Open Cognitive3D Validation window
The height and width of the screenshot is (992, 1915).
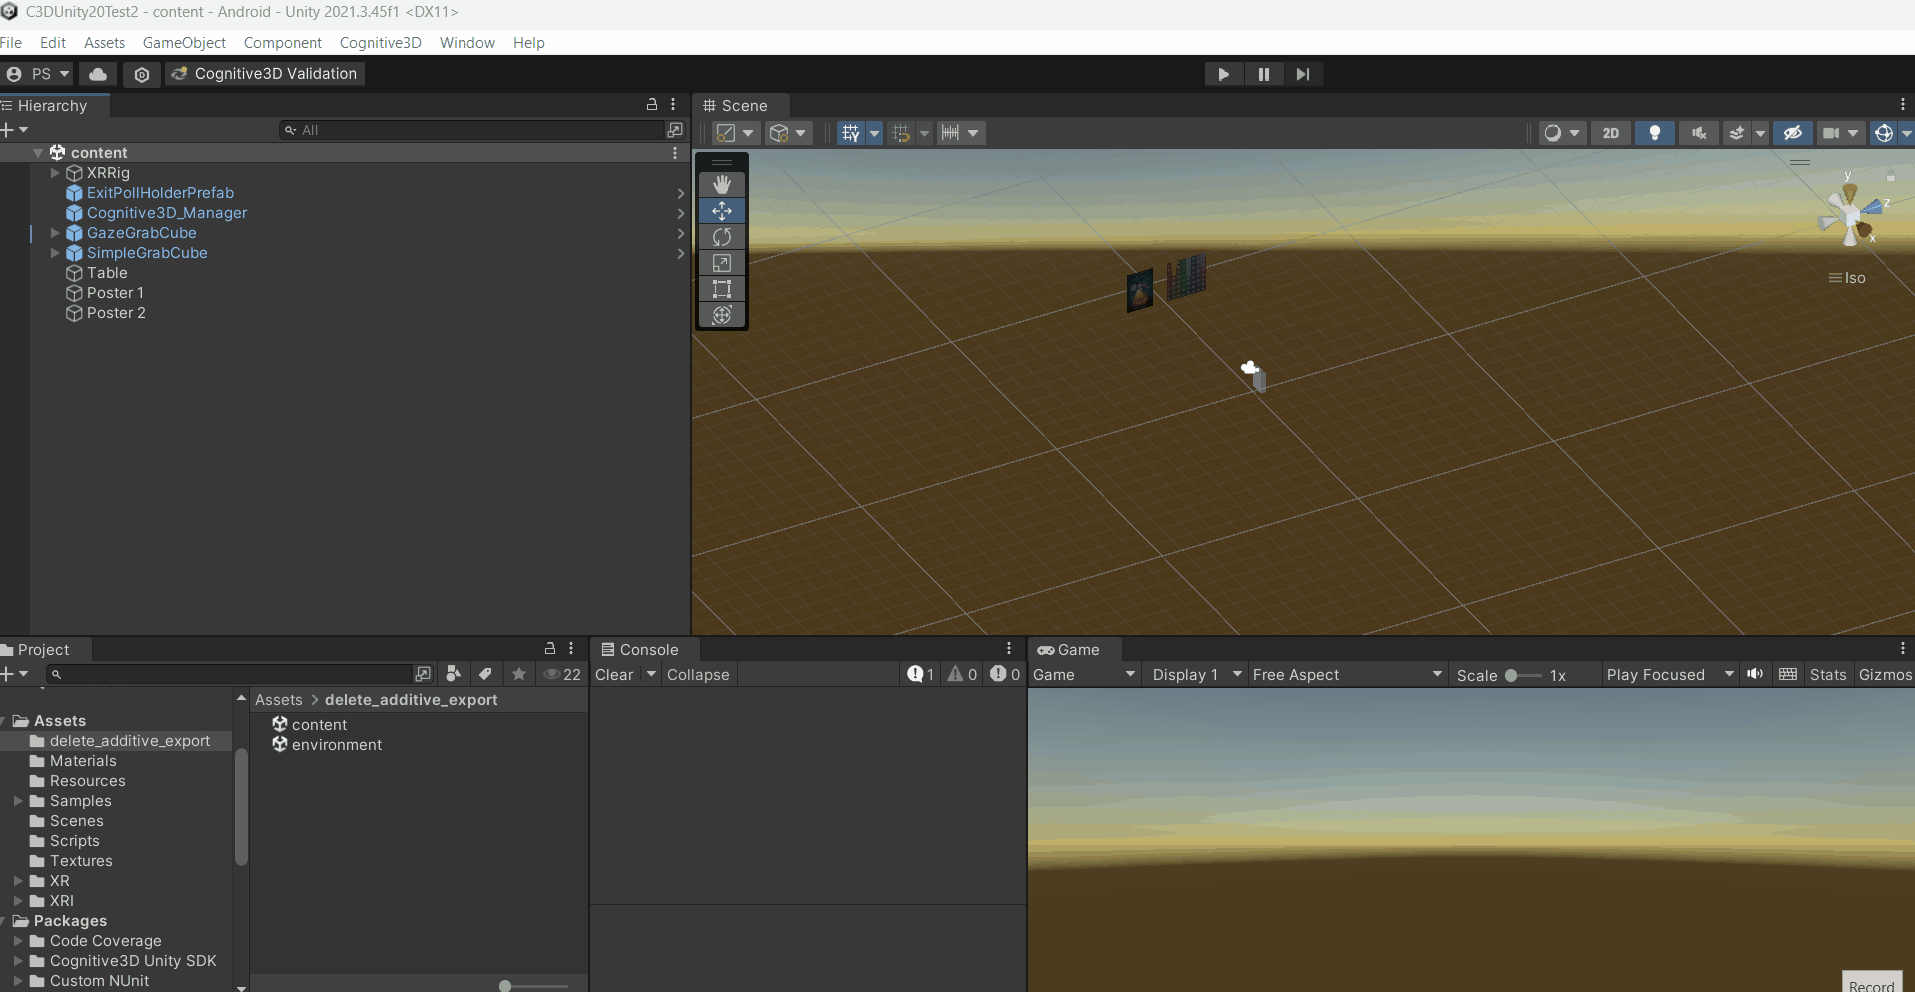[264, 74]
